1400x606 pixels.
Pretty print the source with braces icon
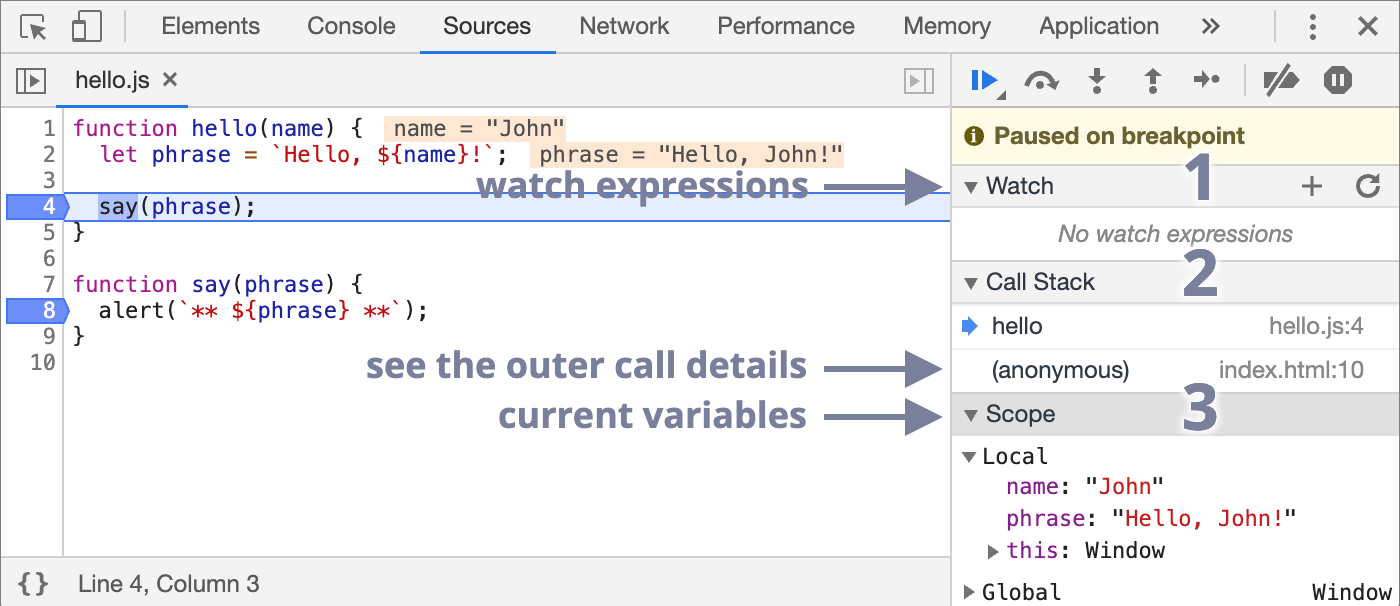(33, 584)
